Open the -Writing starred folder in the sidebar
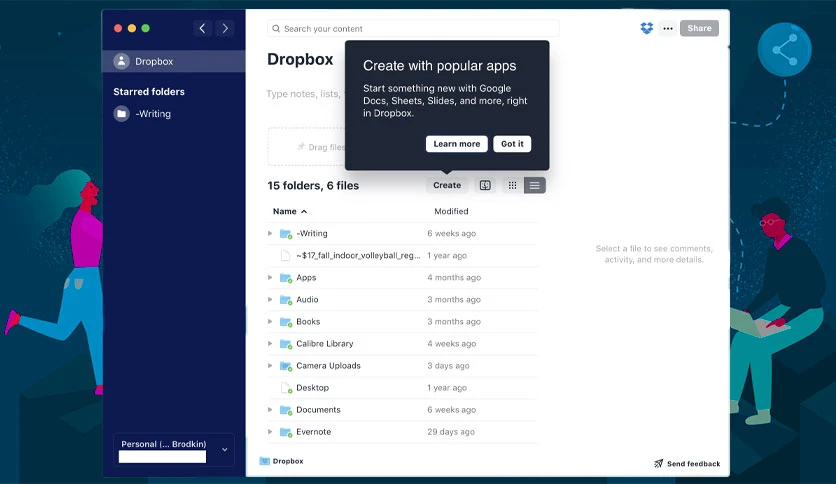 click(153, 114)
